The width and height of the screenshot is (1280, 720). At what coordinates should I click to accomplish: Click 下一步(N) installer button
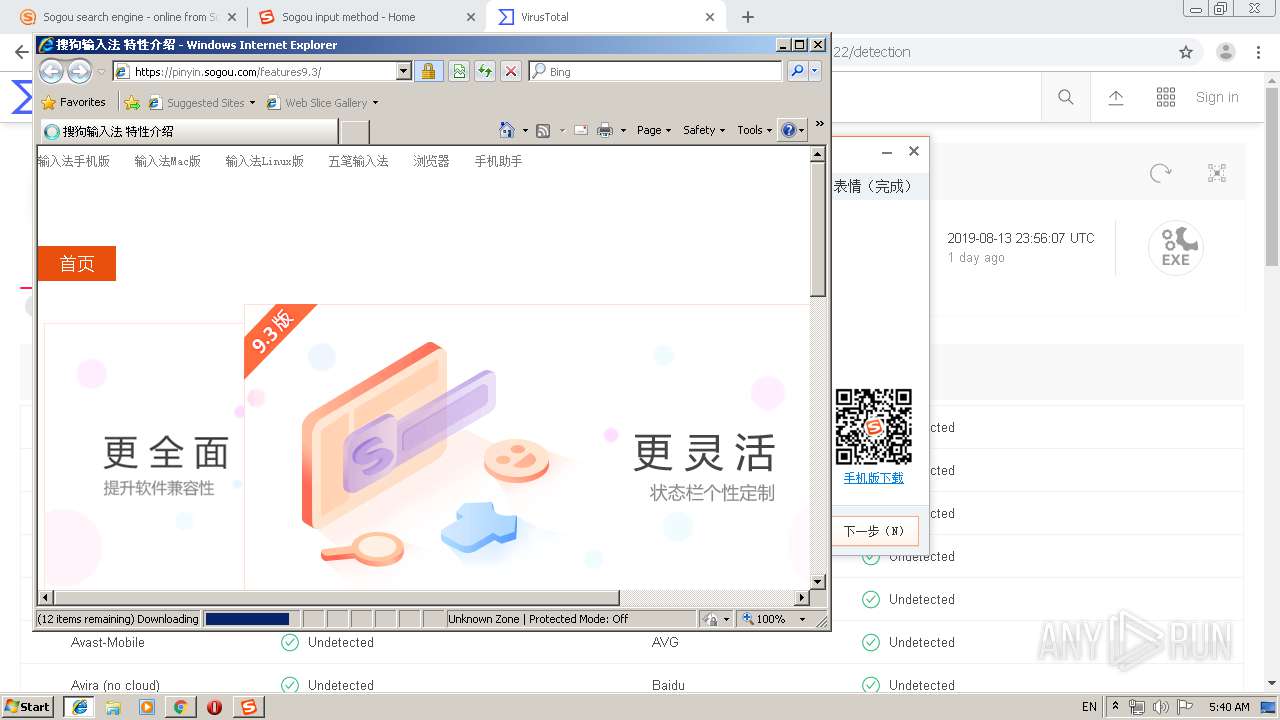click(x=874, y=531)
